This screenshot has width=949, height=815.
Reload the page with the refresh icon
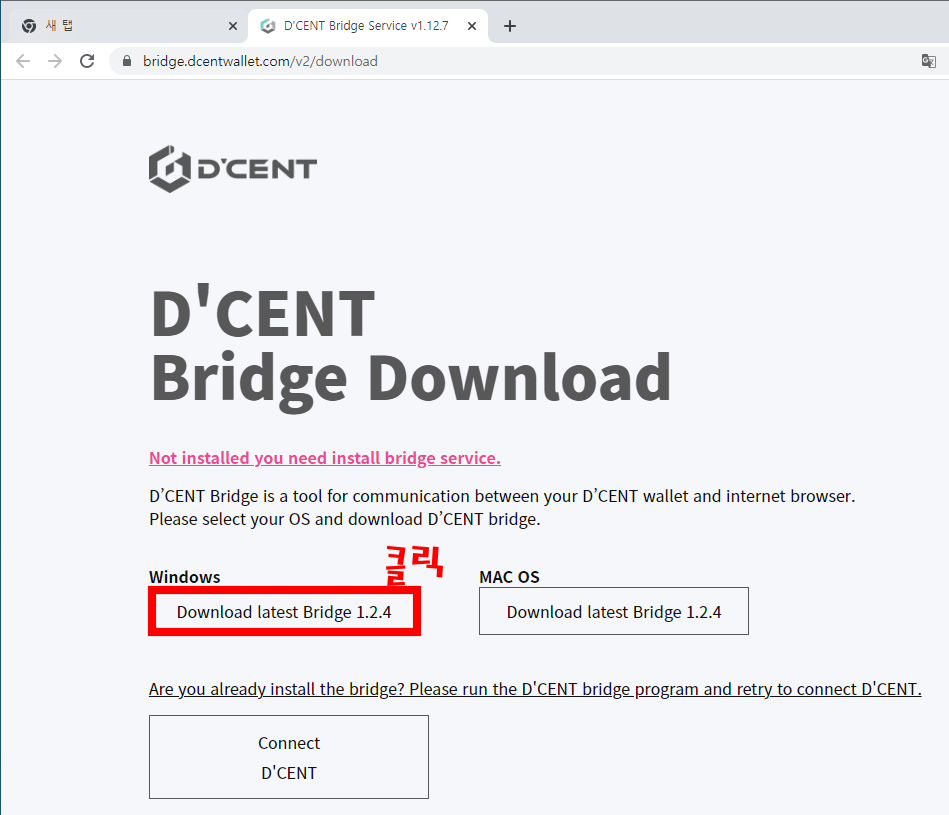click(x=87, y=61)
